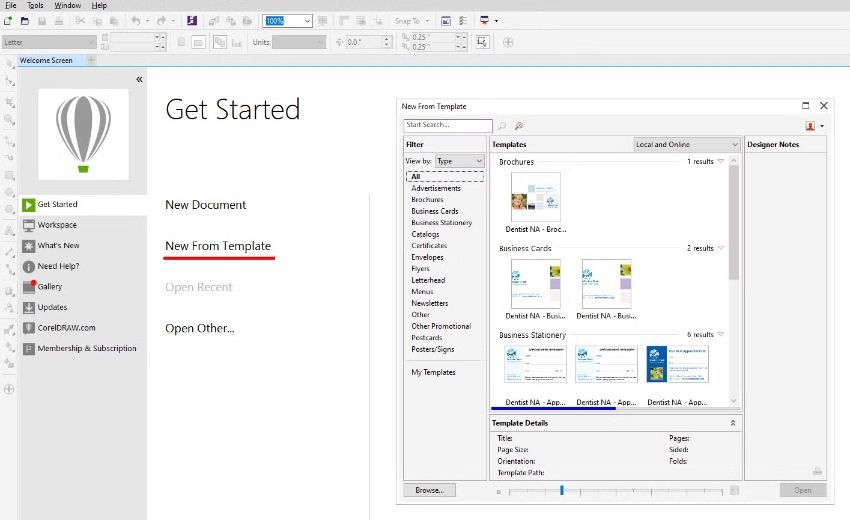Click the Open Recent link
850x520 pixels.
[198, 287]
